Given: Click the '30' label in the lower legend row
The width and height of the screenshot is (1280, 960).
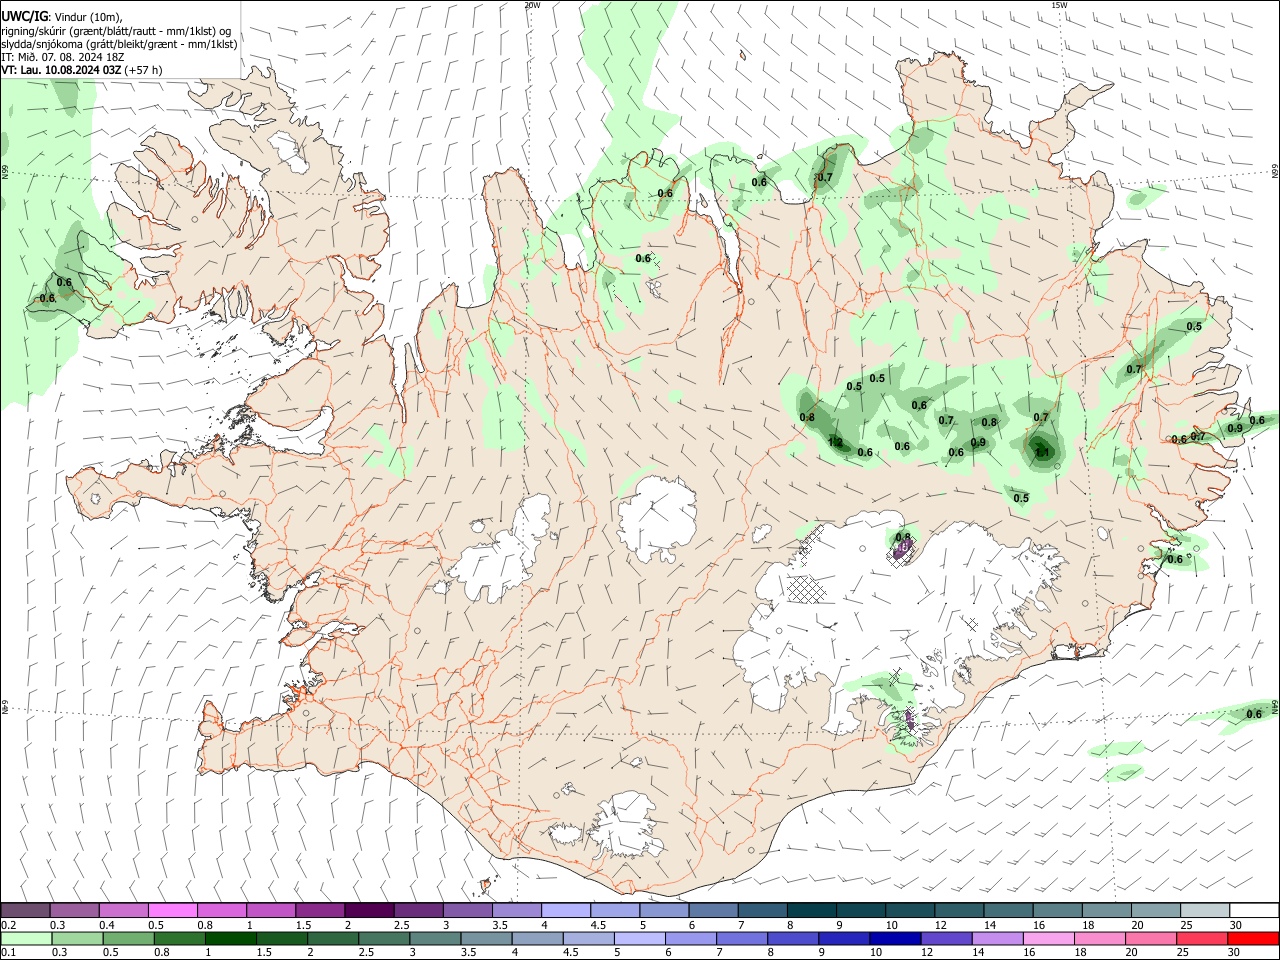Looking at the screenshot, I should coord(1234,952).
